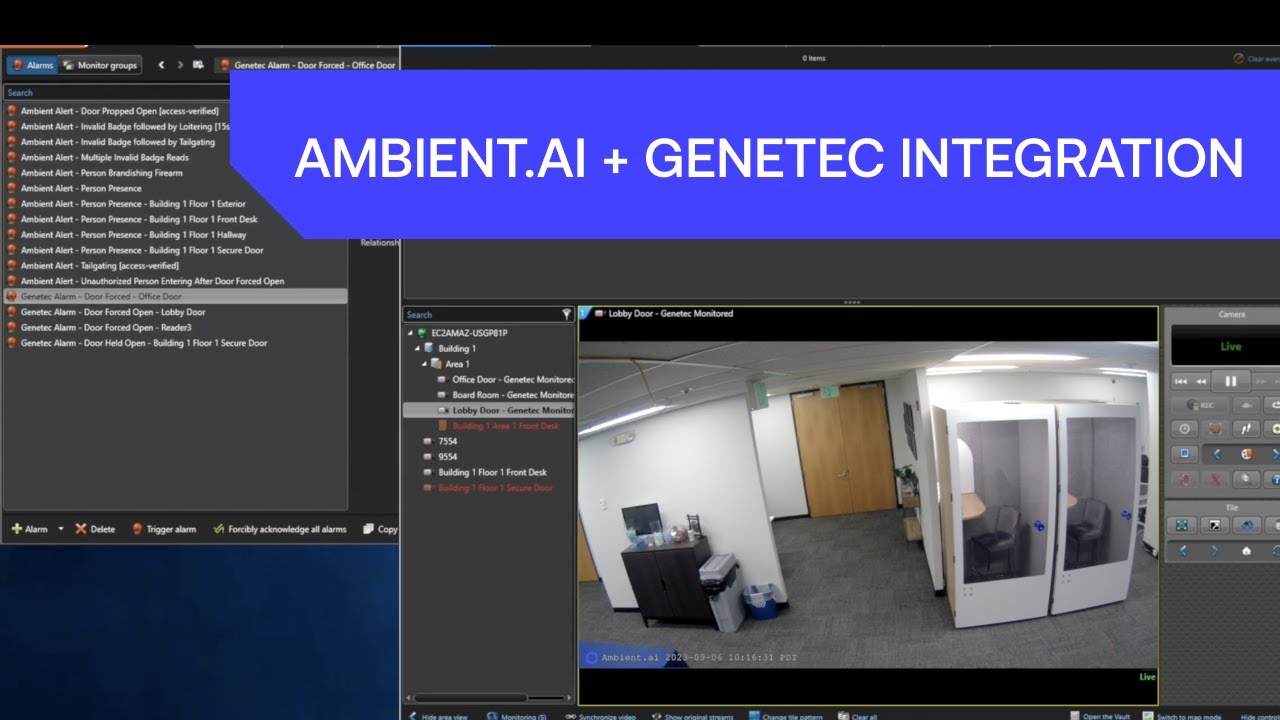Collapse the Building 1 tree node
This screenshot has height=720, width=1280.
click(x=418, y=349)
